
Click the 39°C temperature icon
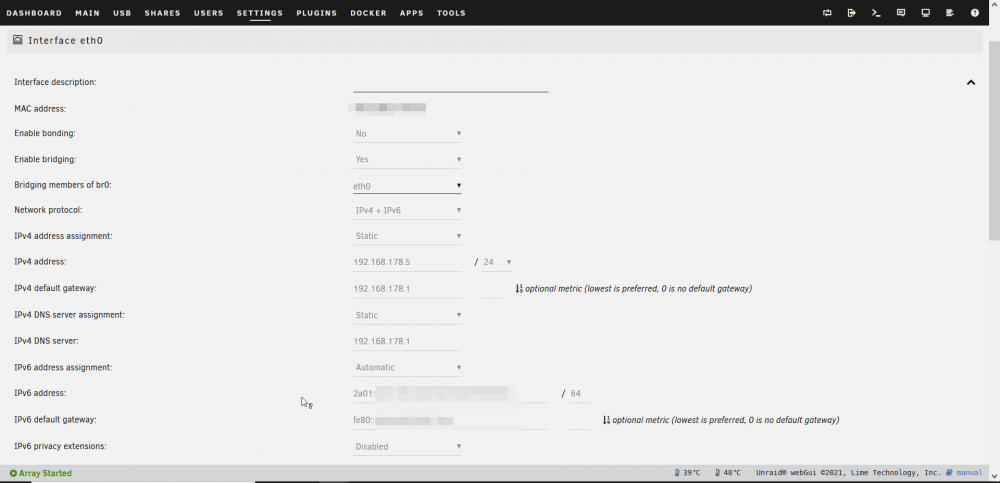point(677,473)
